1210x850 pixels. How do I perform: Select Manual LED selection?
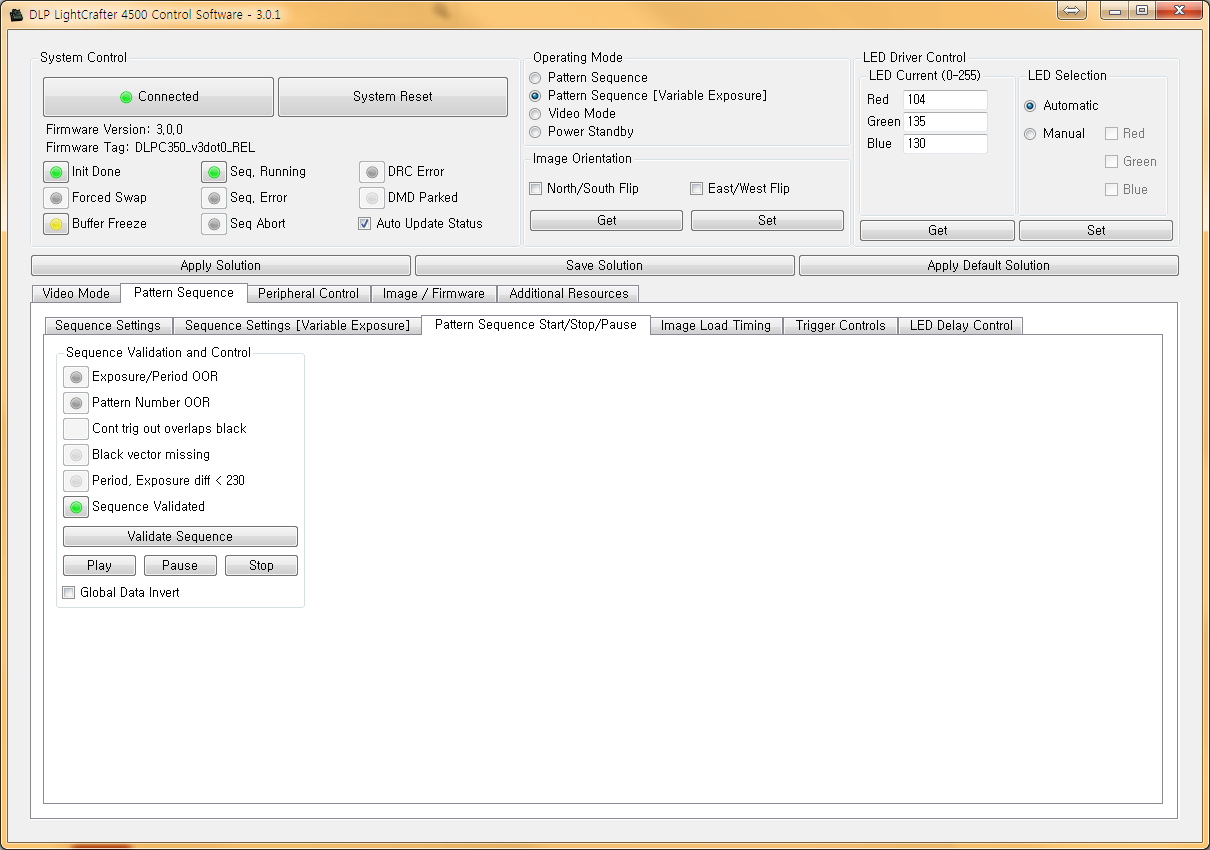1031,134
